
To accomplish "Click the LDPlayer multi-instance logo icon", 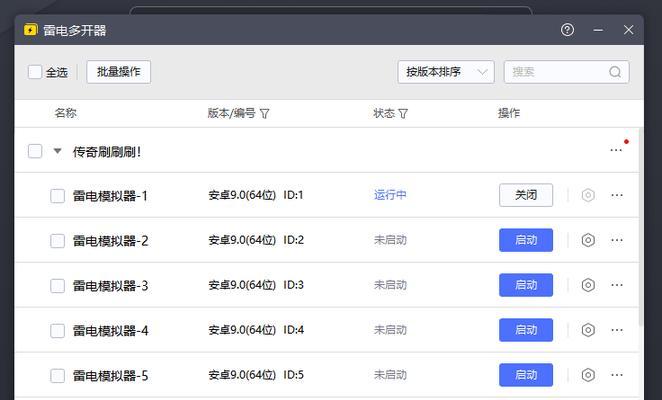I will tap(30, 30).
